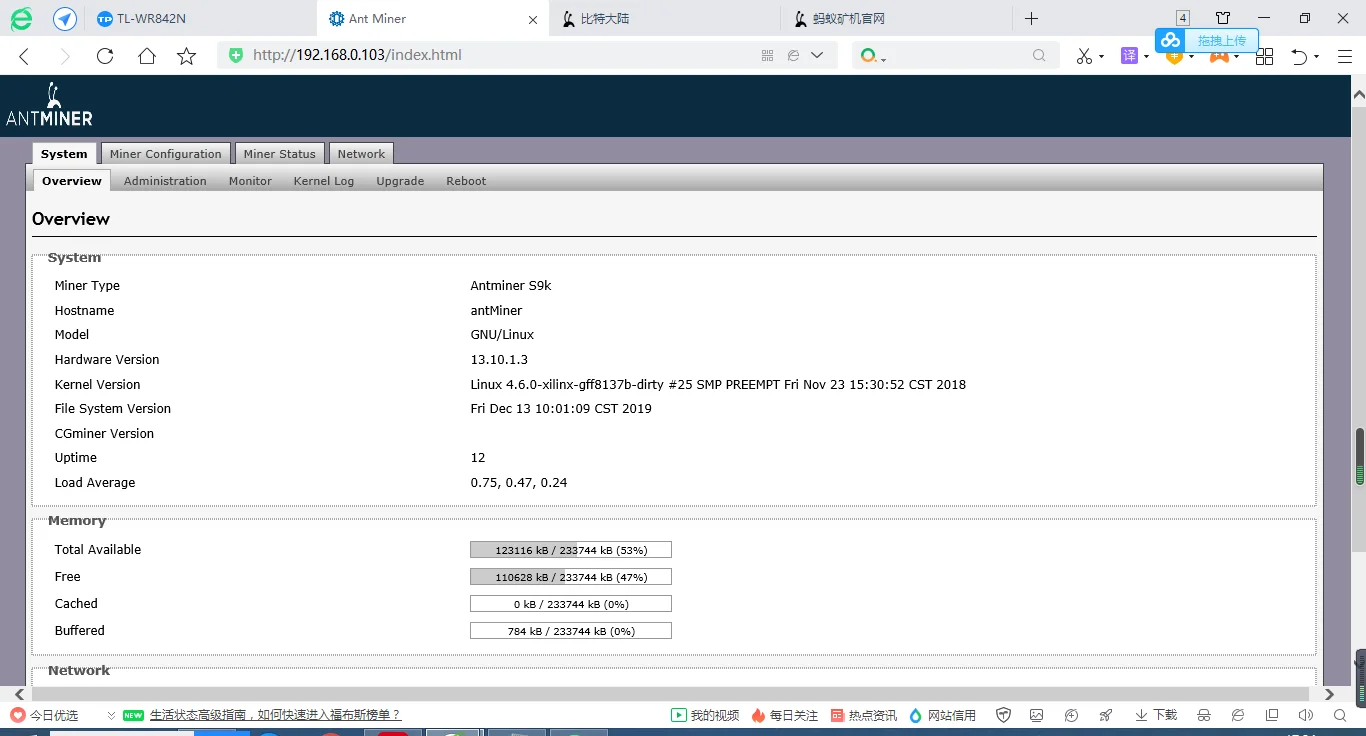Show the page QR code icon
The width and height of the screenshot is (1366, 736).
tap(768, 56)
